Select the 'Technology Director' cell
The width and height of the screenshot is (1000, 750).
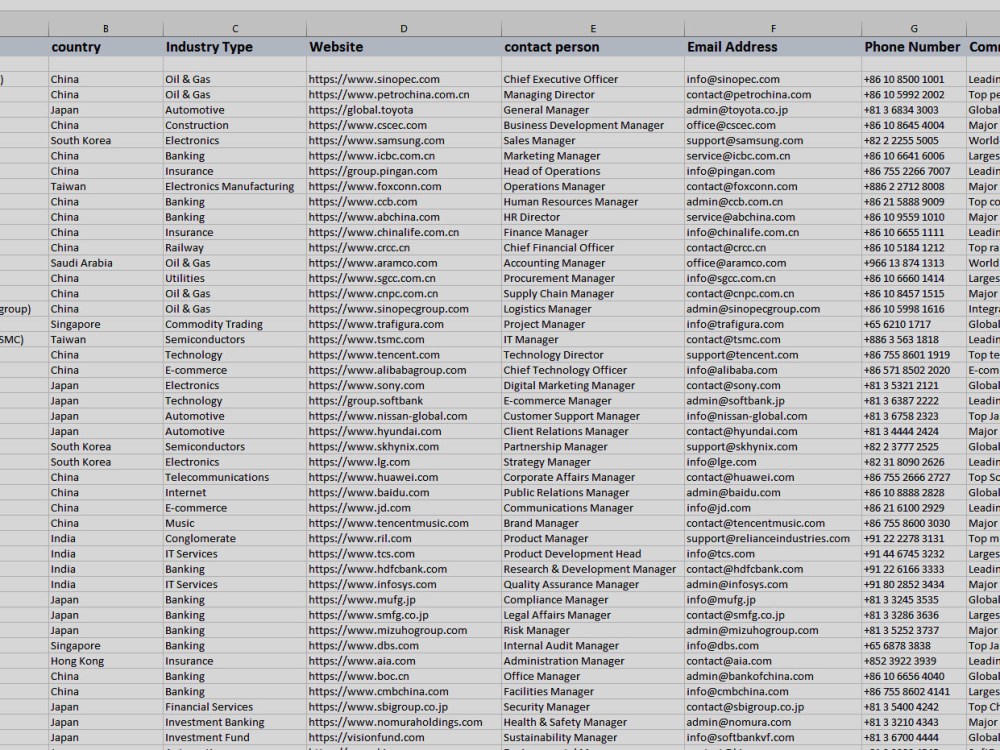pyautogui.click(x=593, y=355)
